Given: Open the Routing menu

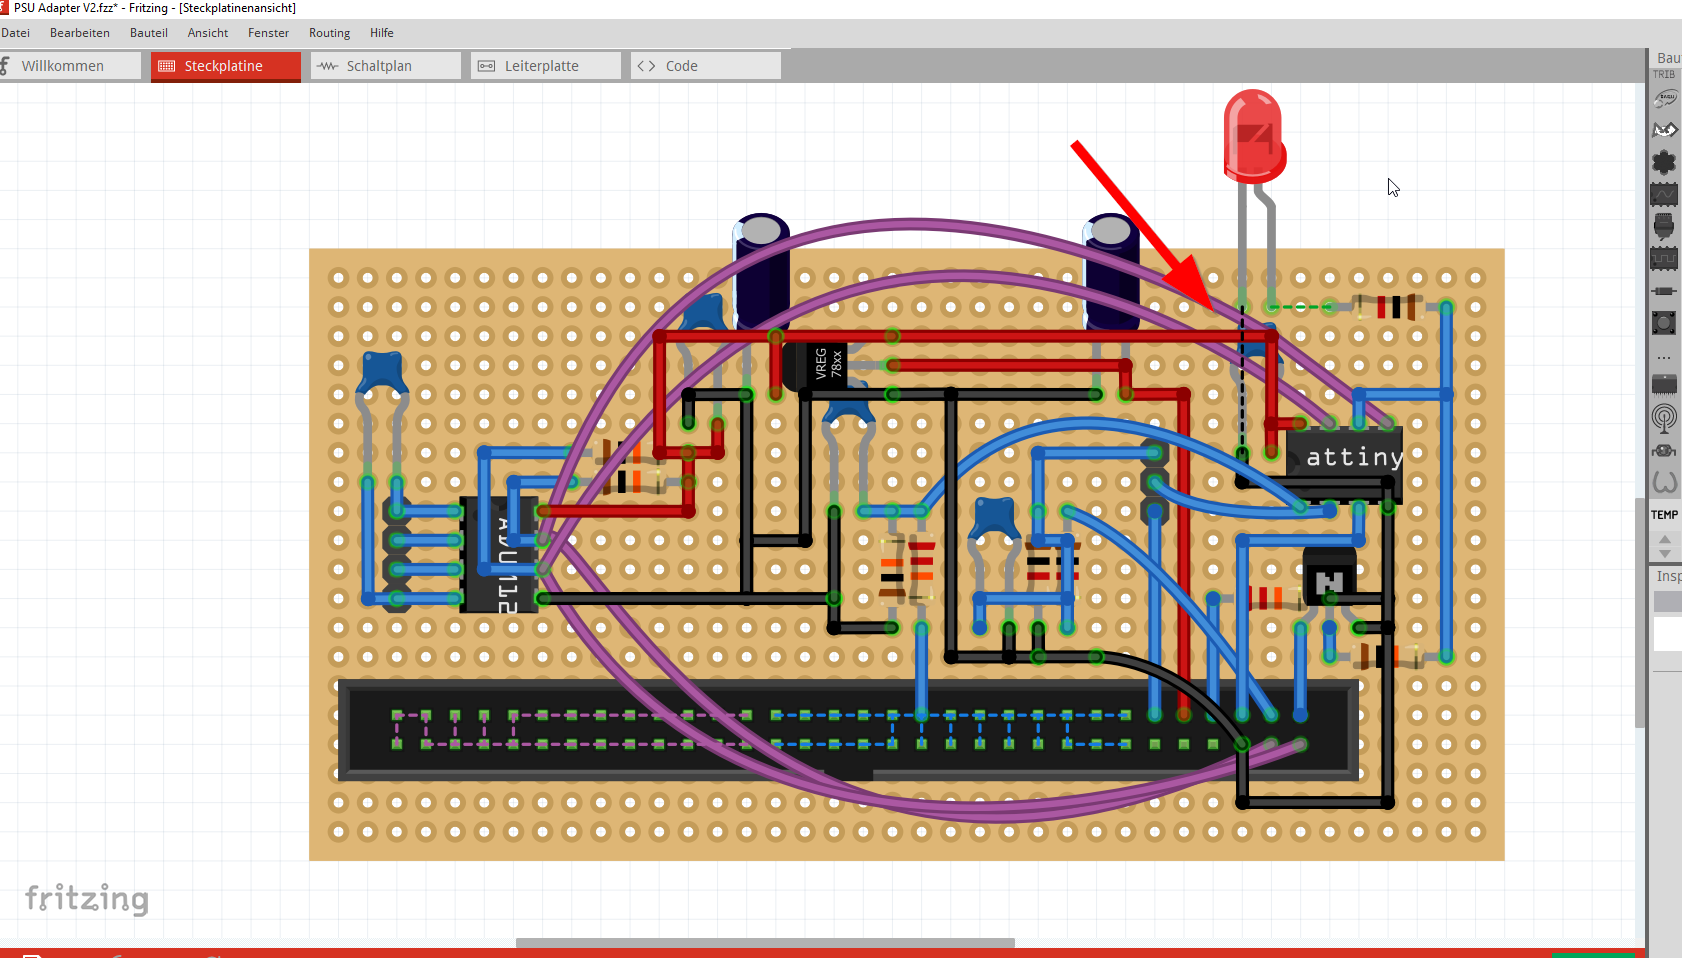Looking at the screenshot, I should (329, 32).
